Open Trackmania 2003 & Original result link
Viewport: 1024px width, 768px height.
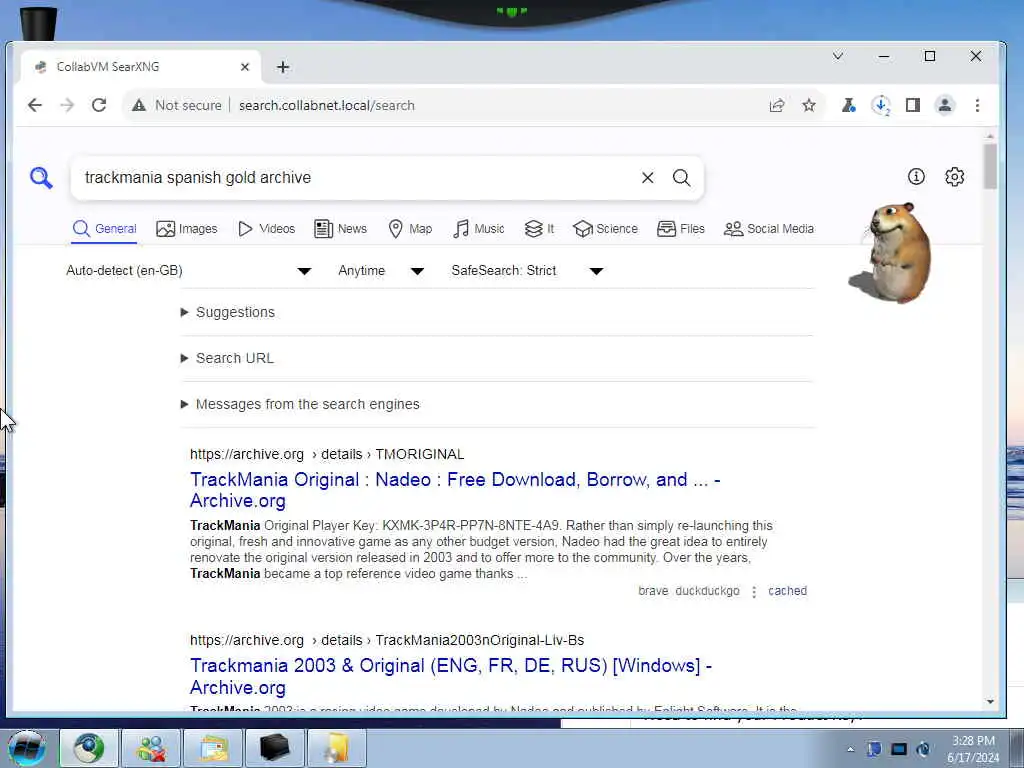pos(451,676)
